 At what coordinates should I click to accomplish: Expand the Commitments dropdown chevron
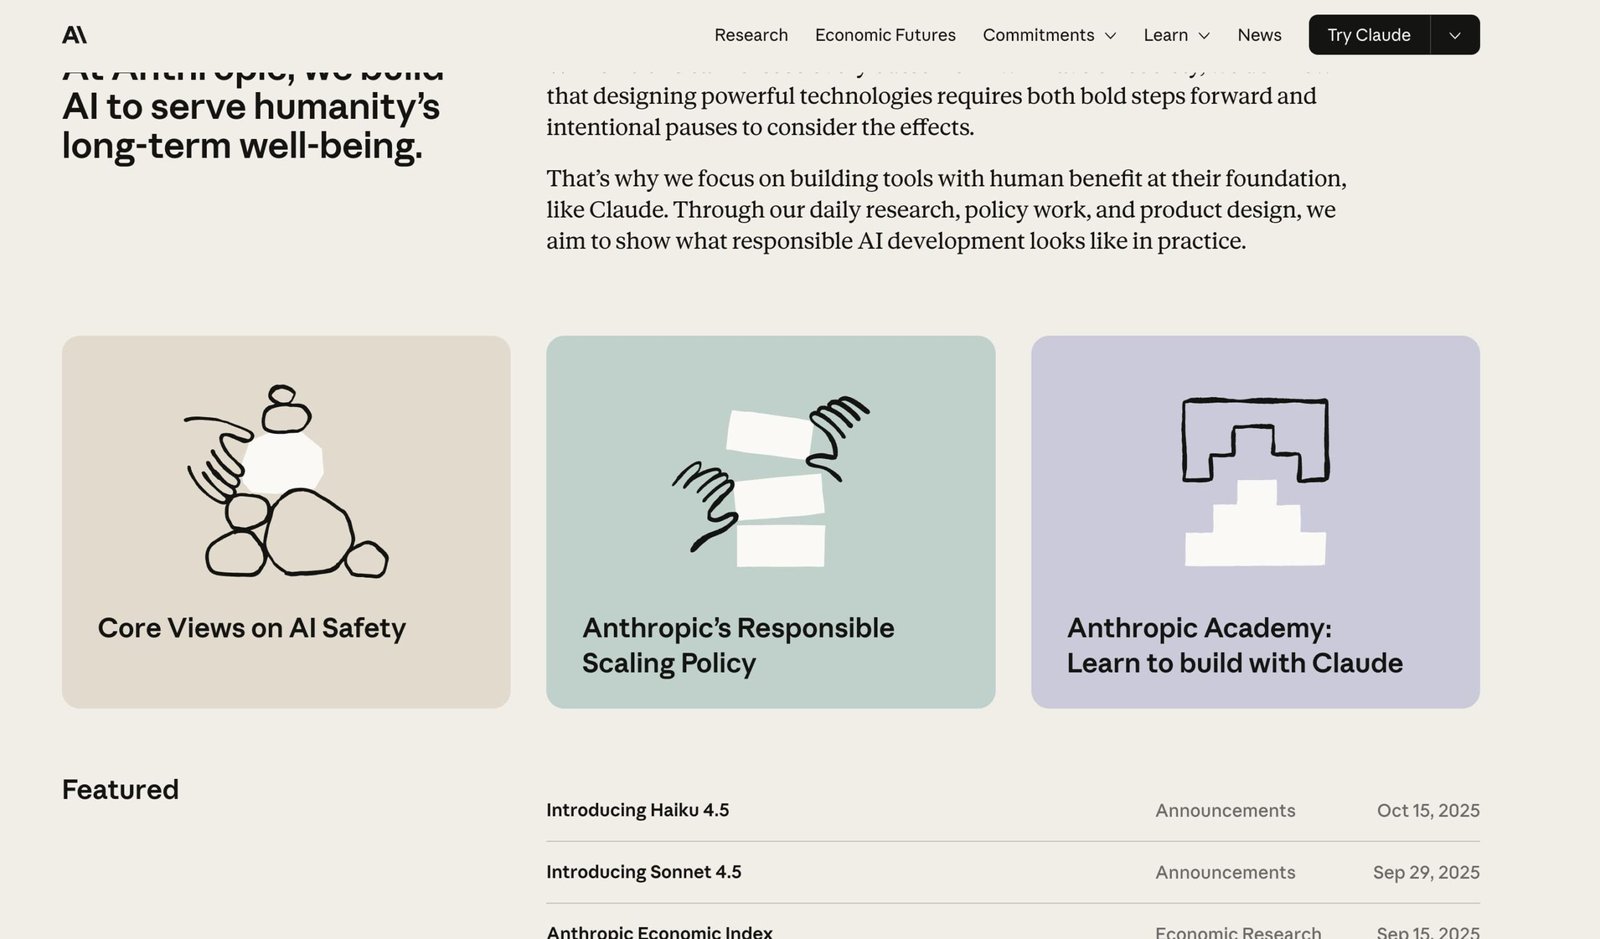click(x=1110, y=36)
